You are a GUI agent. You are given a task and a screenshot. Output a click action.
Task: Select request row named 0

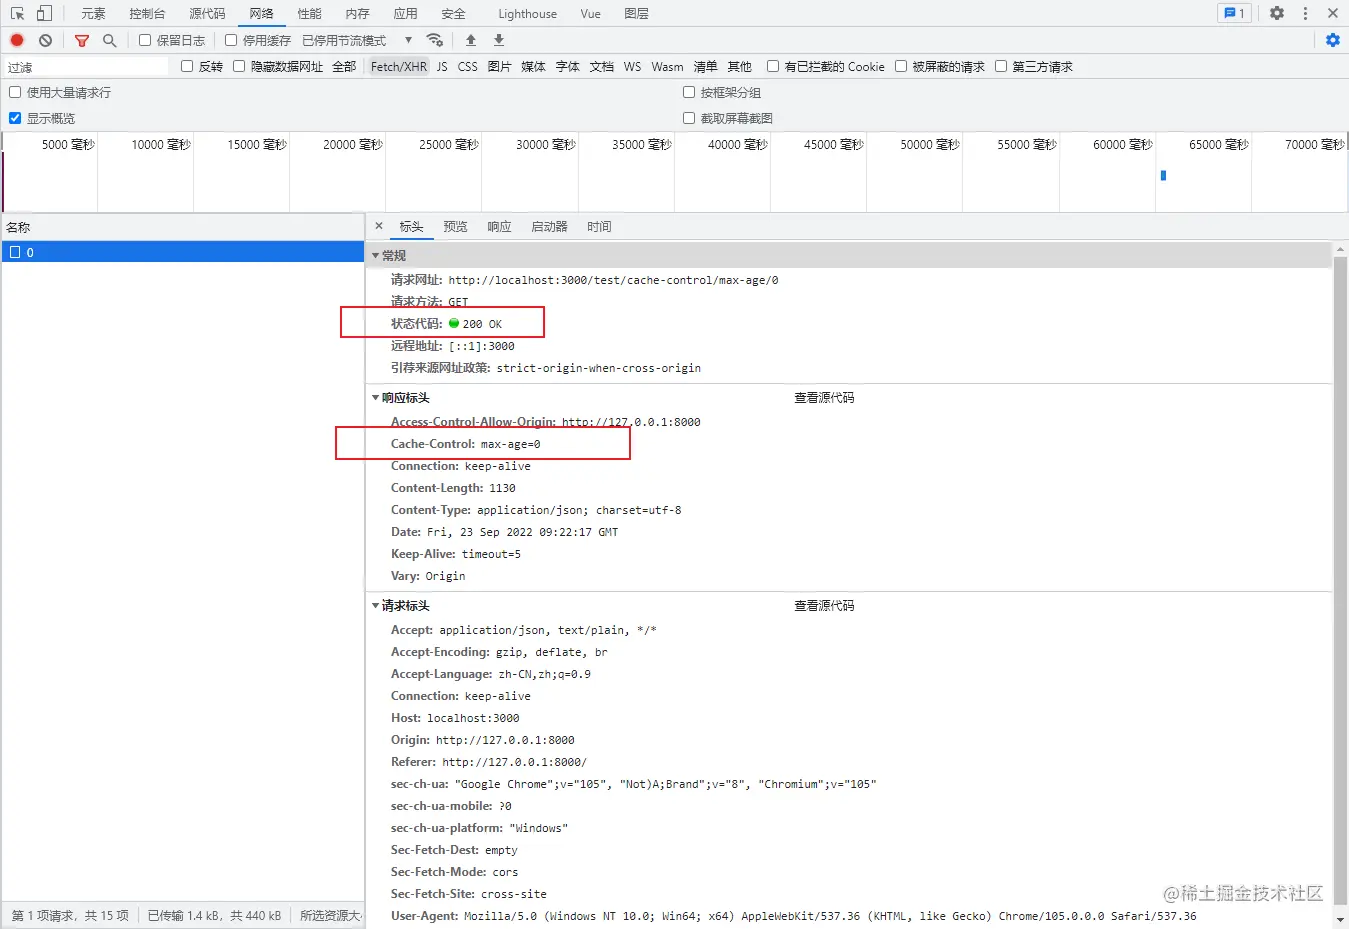coord(183,252)
